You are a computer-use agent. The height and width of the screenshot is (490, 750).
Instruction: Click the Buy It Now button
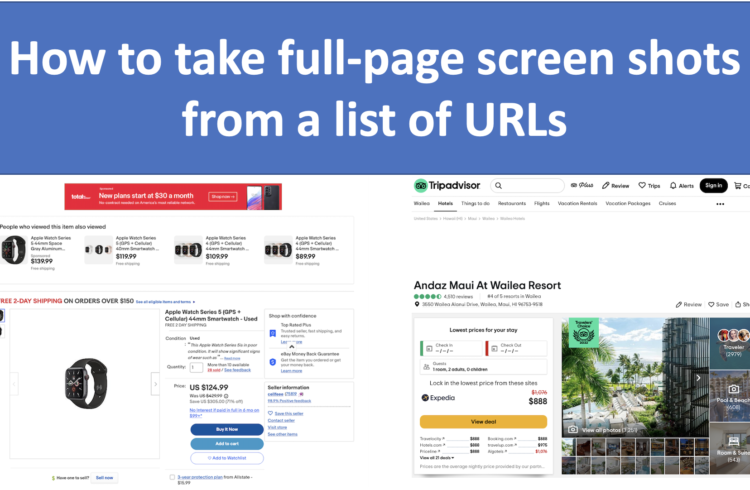[x=227, y=429]
